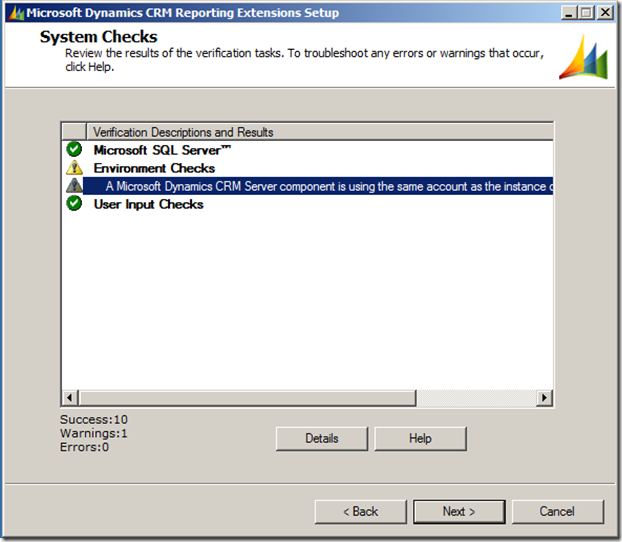Click the Errors:0 text
The height and width of the screenshot is (542, 622).
click(x=84, y=447)
